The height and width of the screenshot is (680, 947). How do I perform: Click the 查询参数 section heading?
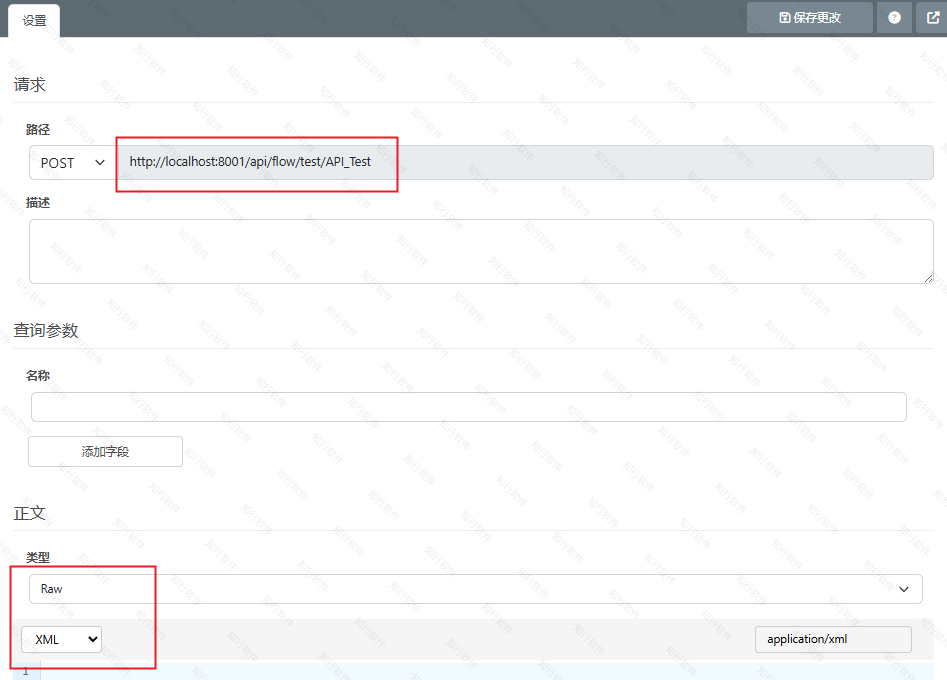[46, 331]
